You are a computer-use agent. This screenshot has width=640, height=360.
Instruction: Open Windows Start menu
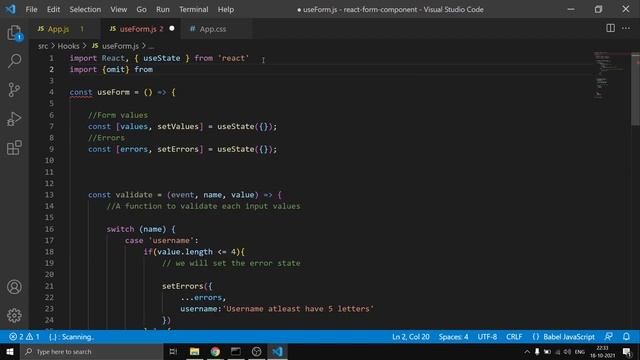10,351
